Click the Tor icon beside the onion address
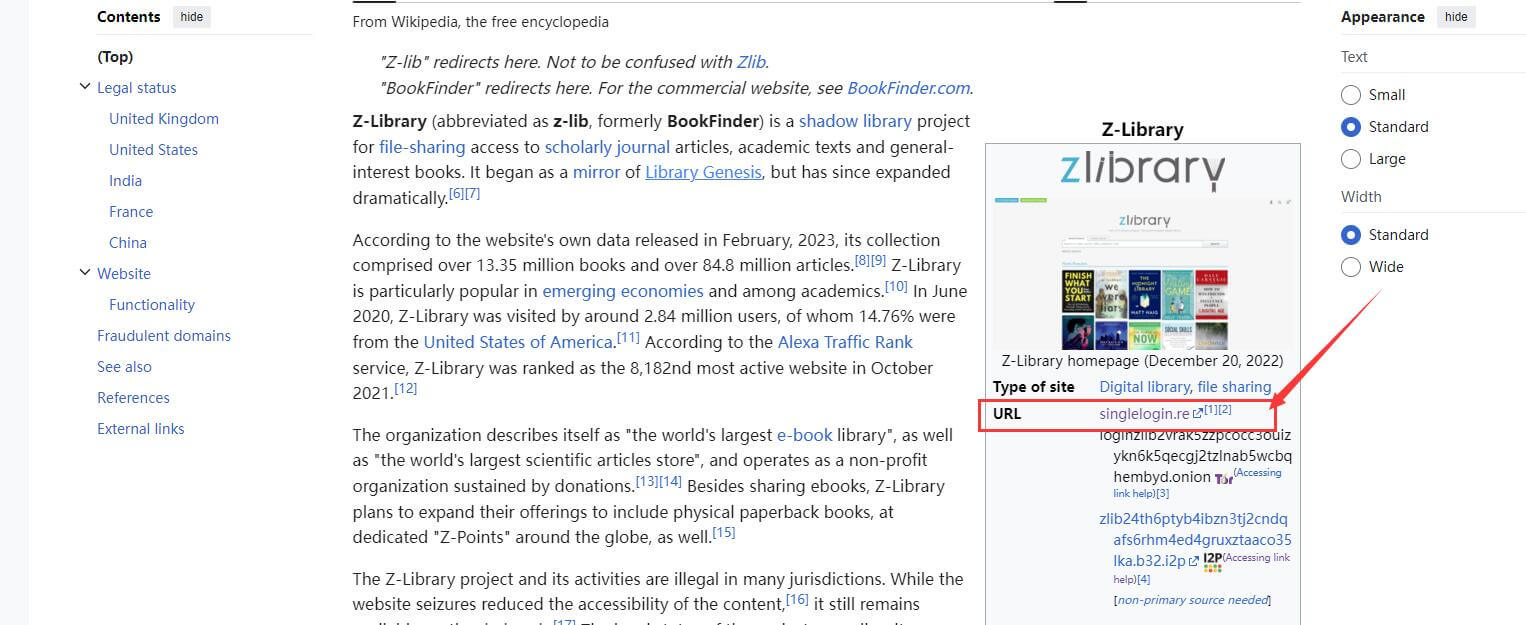Image resolution: width=1526 pixels, height=625 pixels. click(1223, 478)
